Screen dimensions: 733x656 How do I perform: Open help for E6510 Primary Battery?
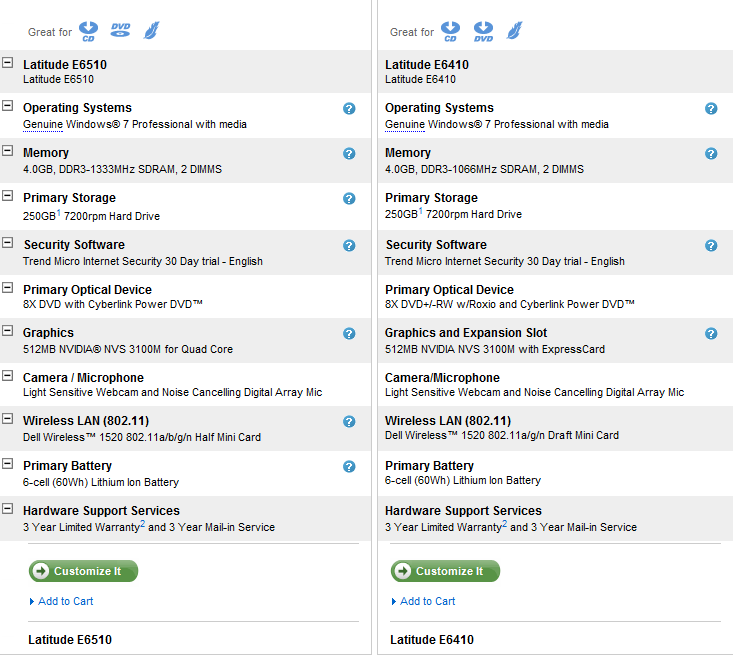click(x=349, y=466)
